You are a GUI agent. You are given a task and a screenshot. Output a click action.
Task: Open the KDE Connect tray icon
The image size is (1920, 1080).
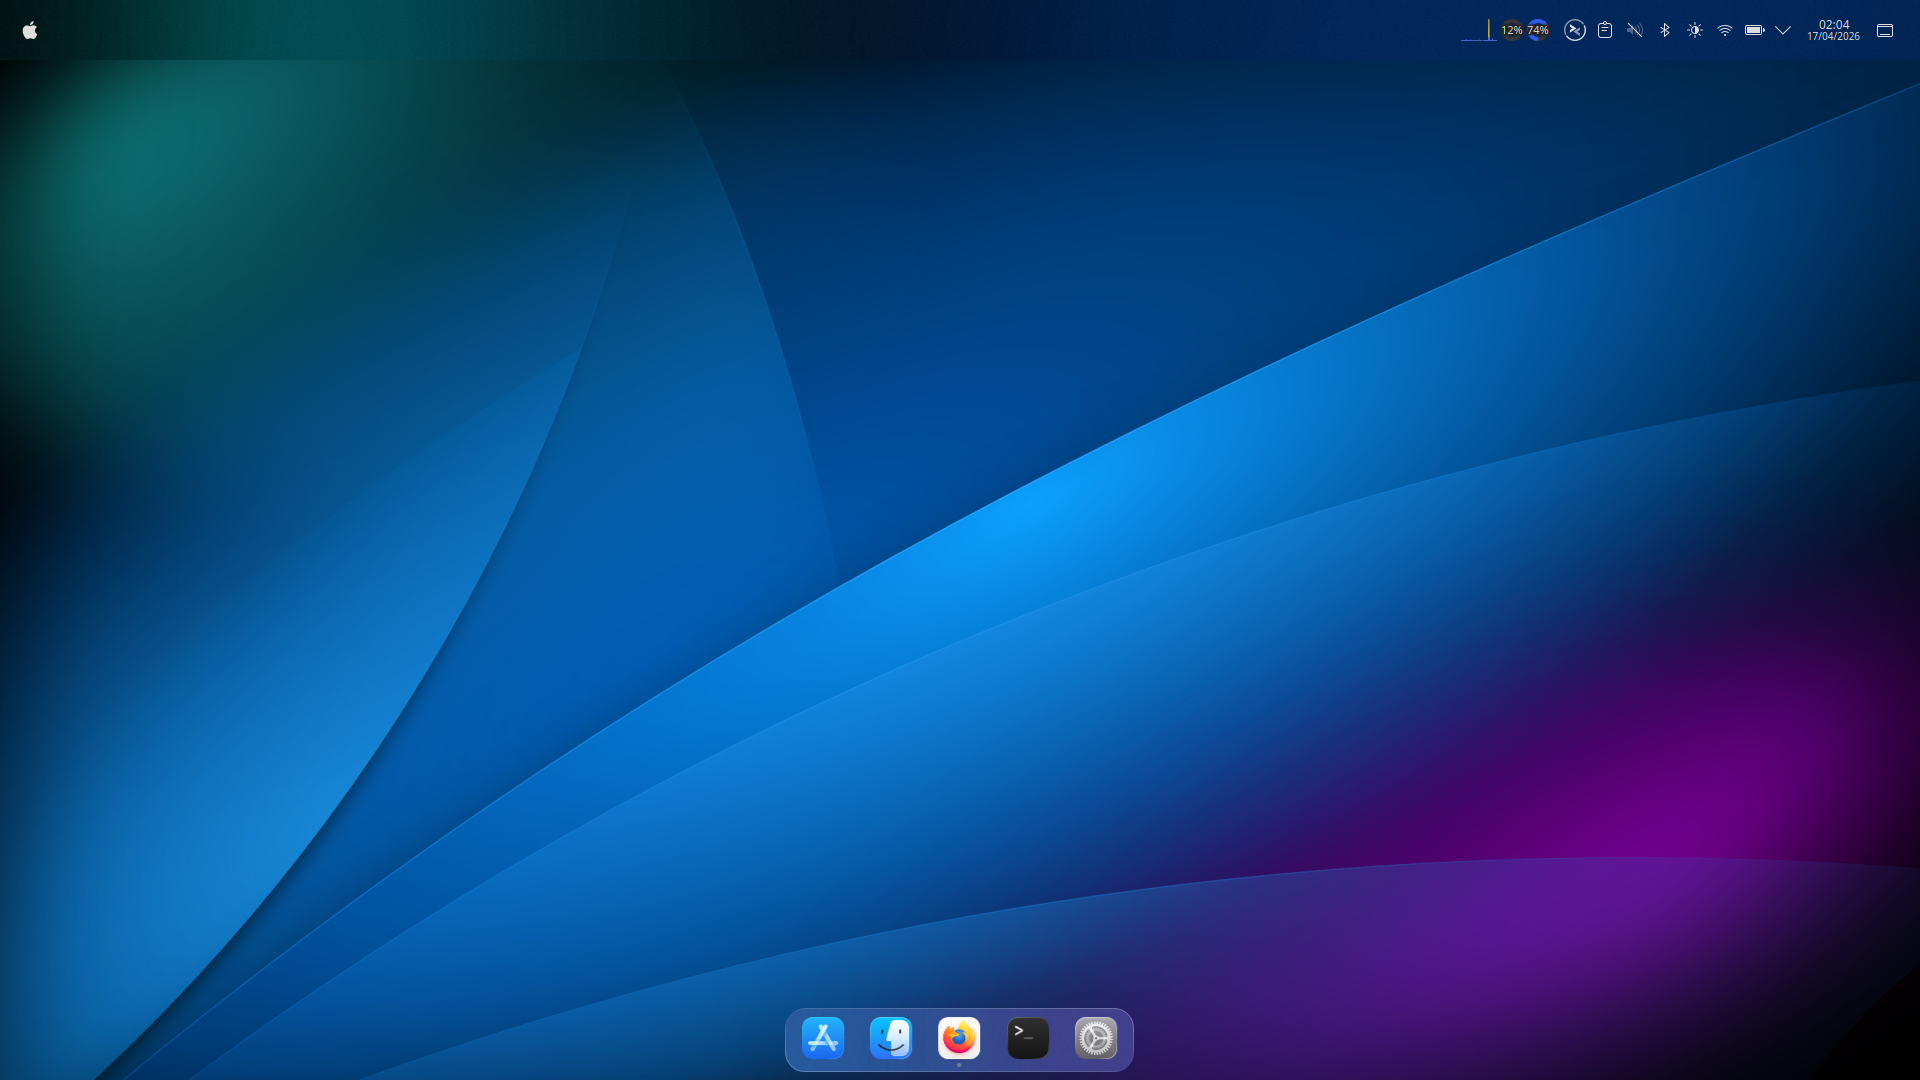(x=1575, y=31)
